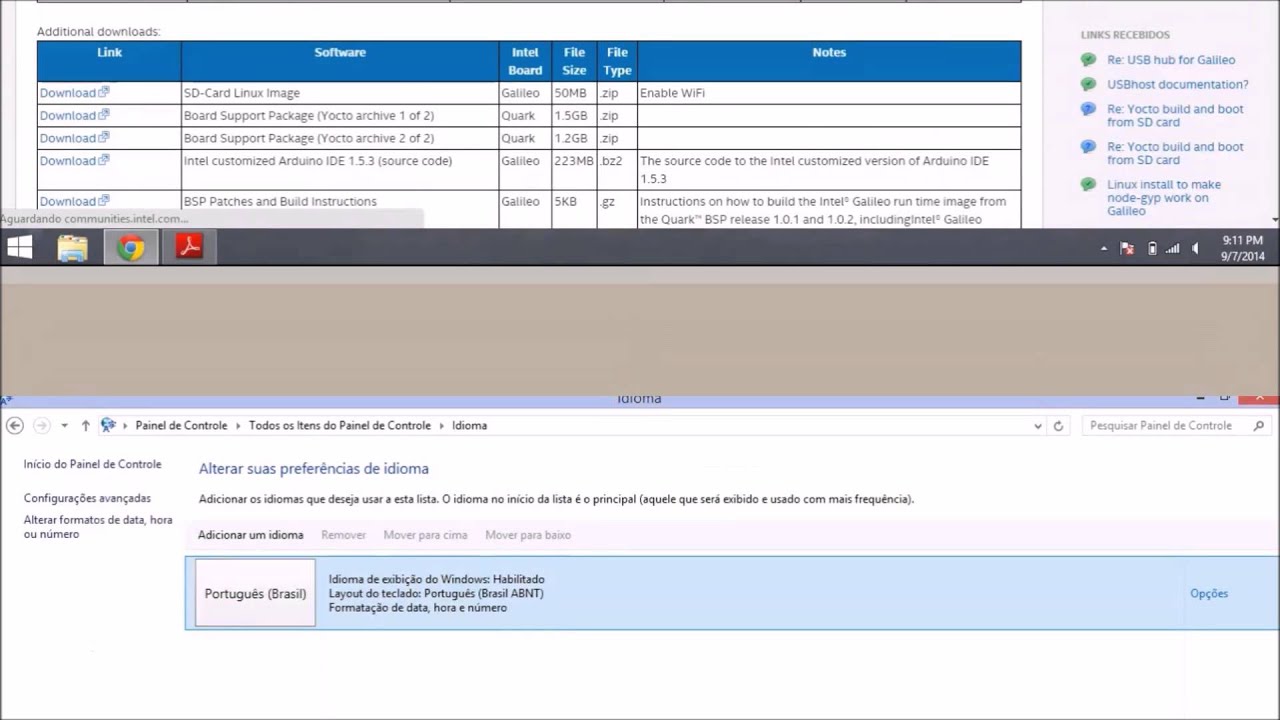
Task: Open 'Linux install to make node-gyp work' link
Action: [1164, 198]
